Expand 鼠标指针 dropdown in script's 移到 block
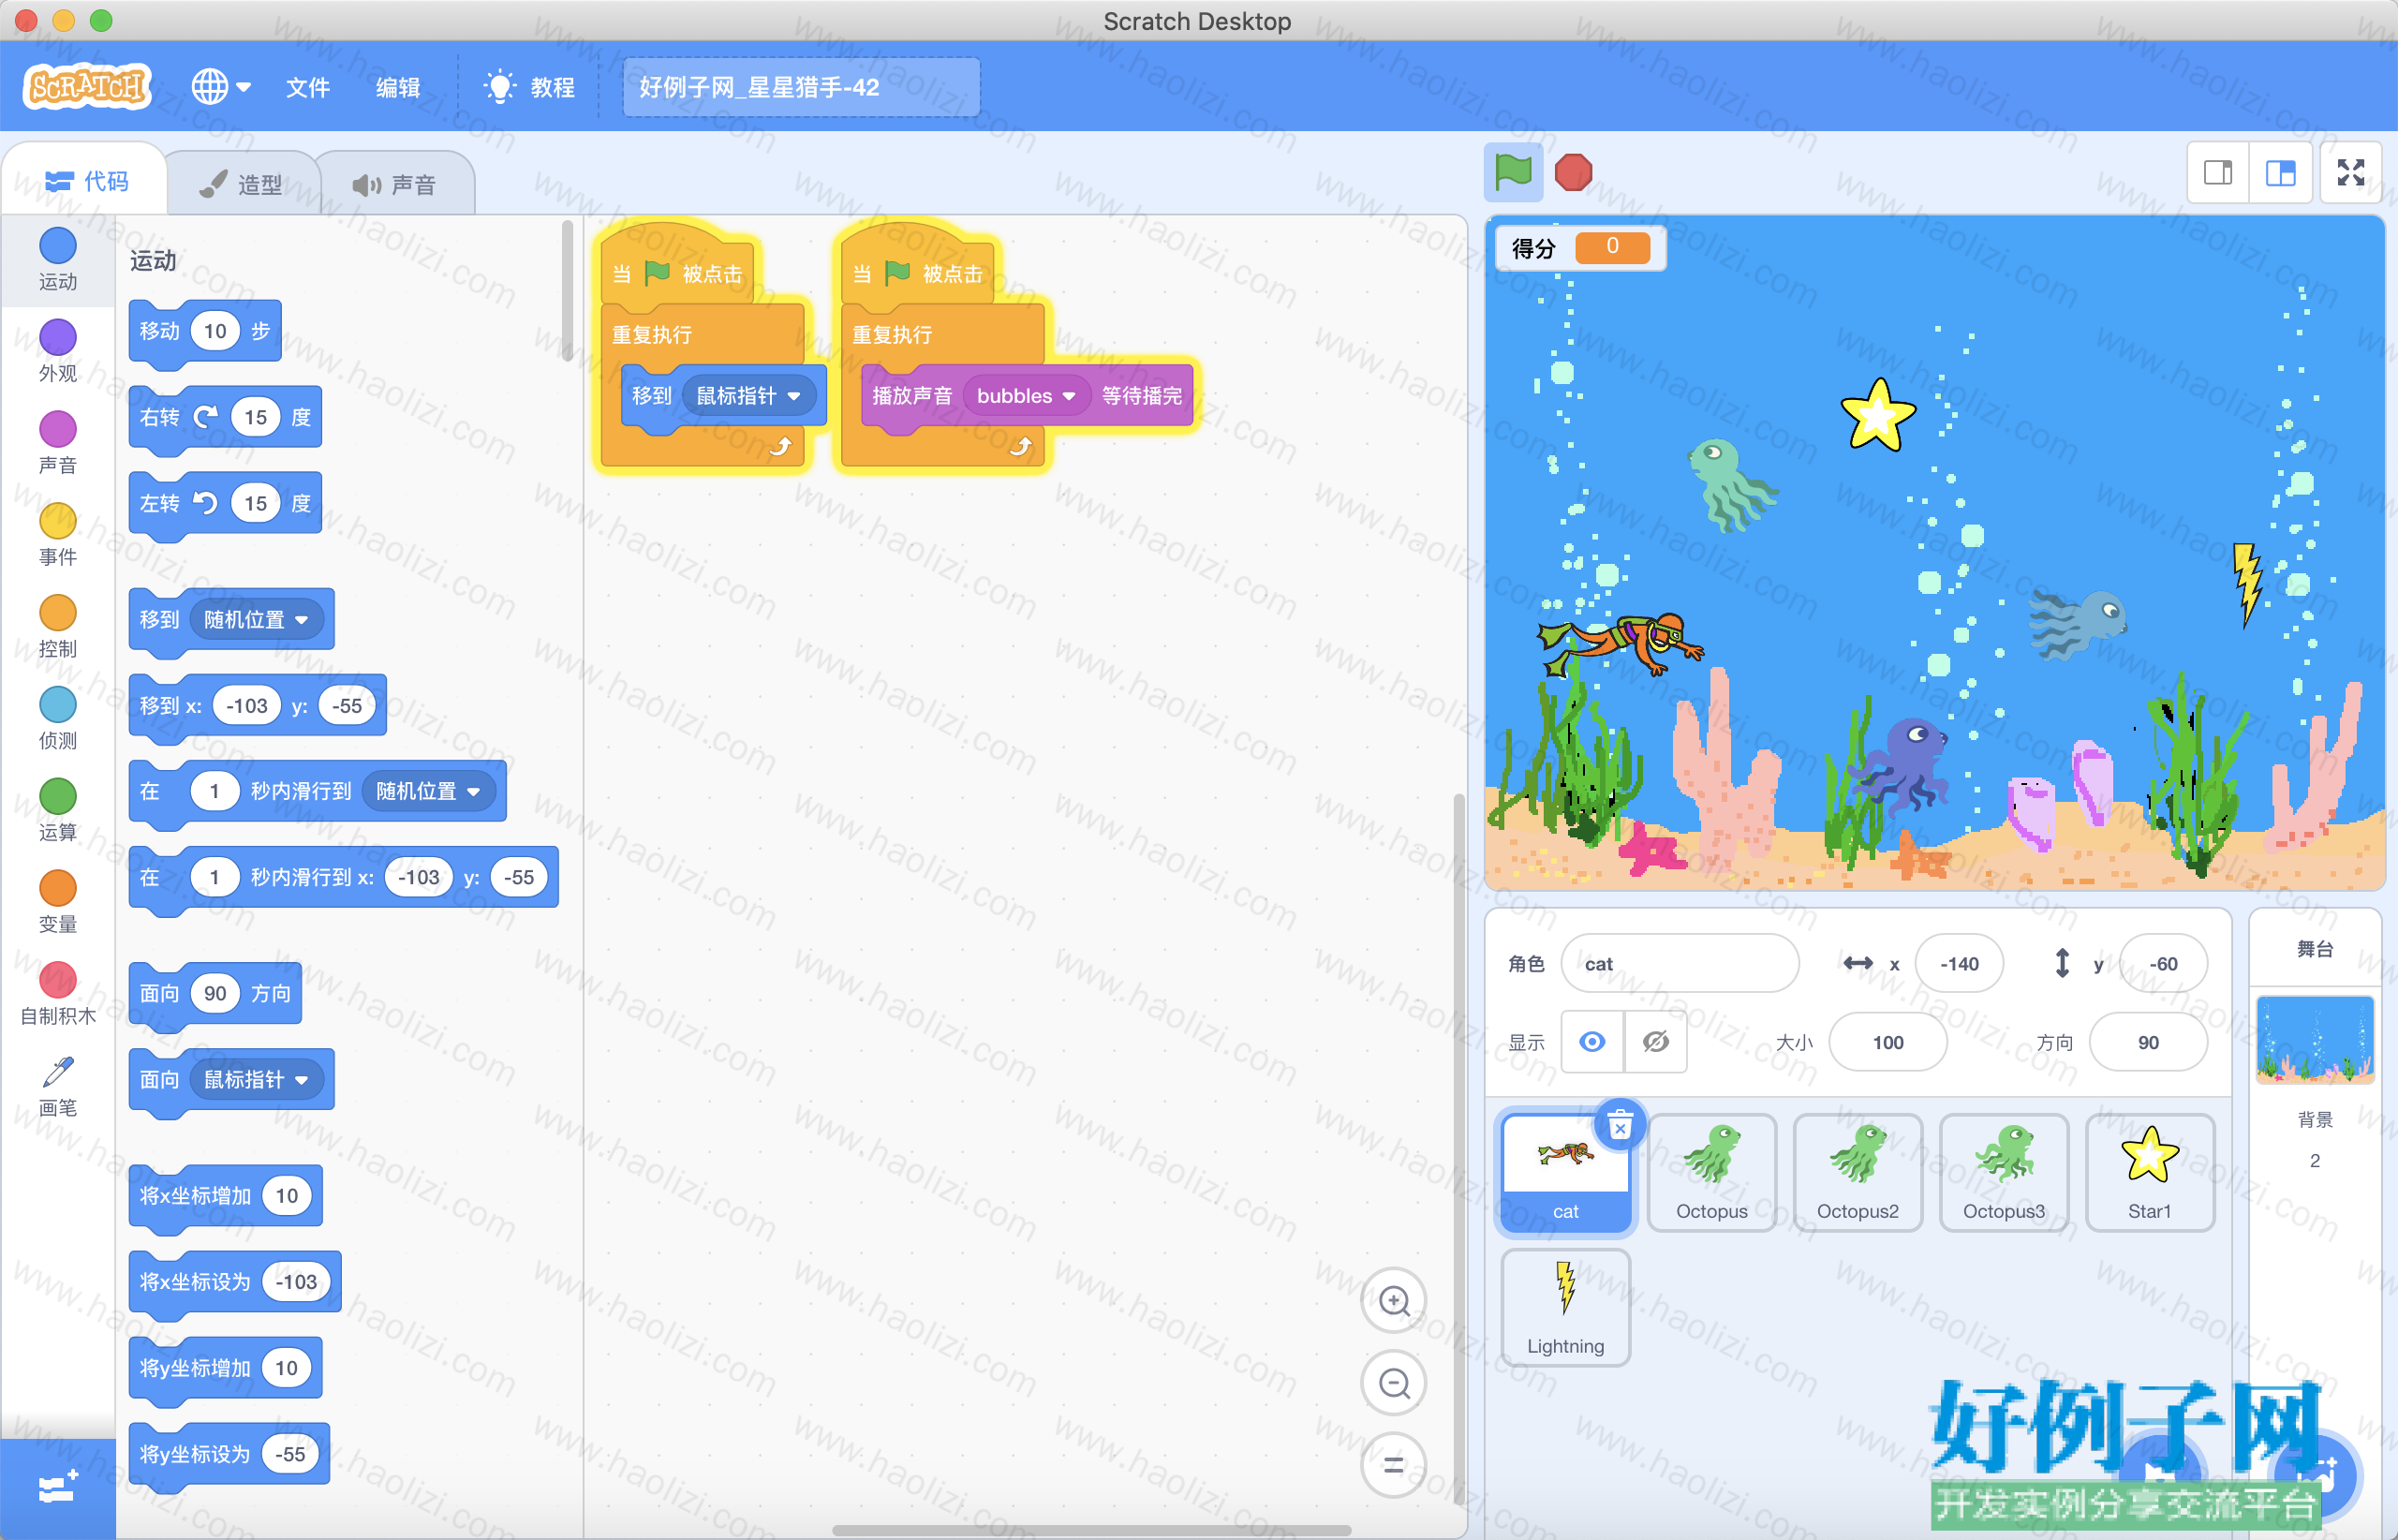Screen dimensions: 2398x1540 749,396
